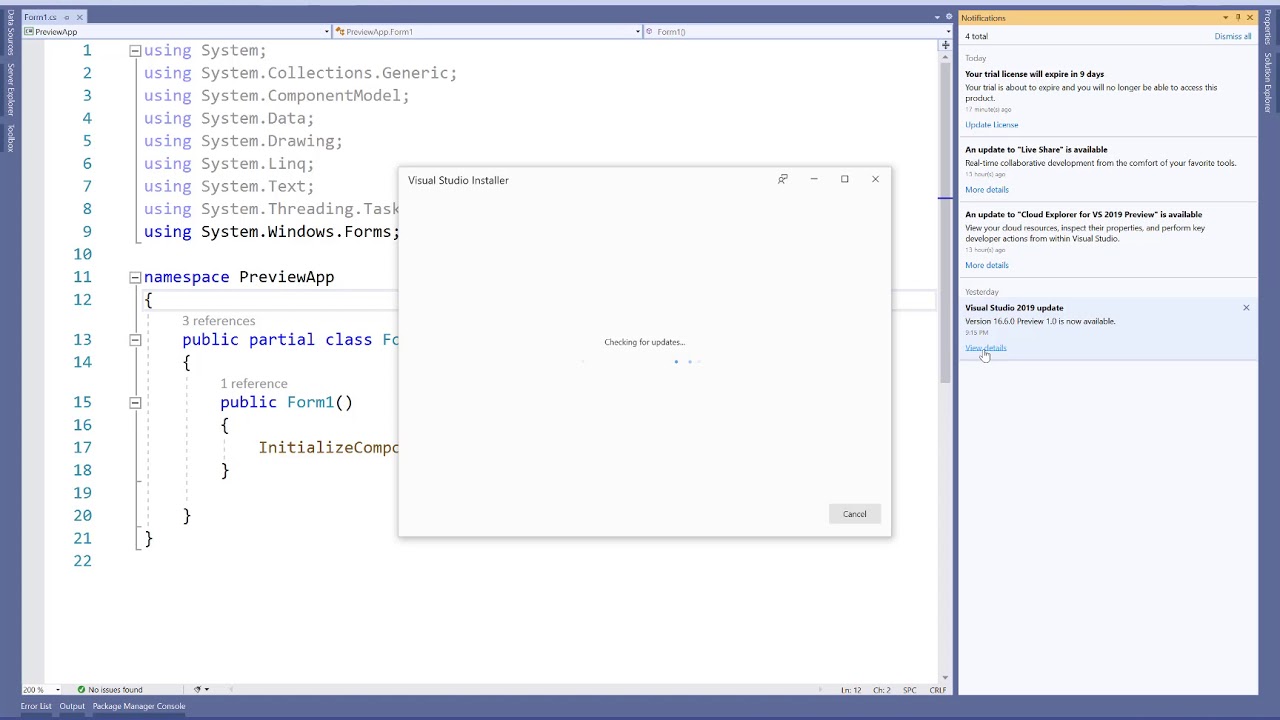Dismiss the Visual Studio 2019 update notification

1246,308
